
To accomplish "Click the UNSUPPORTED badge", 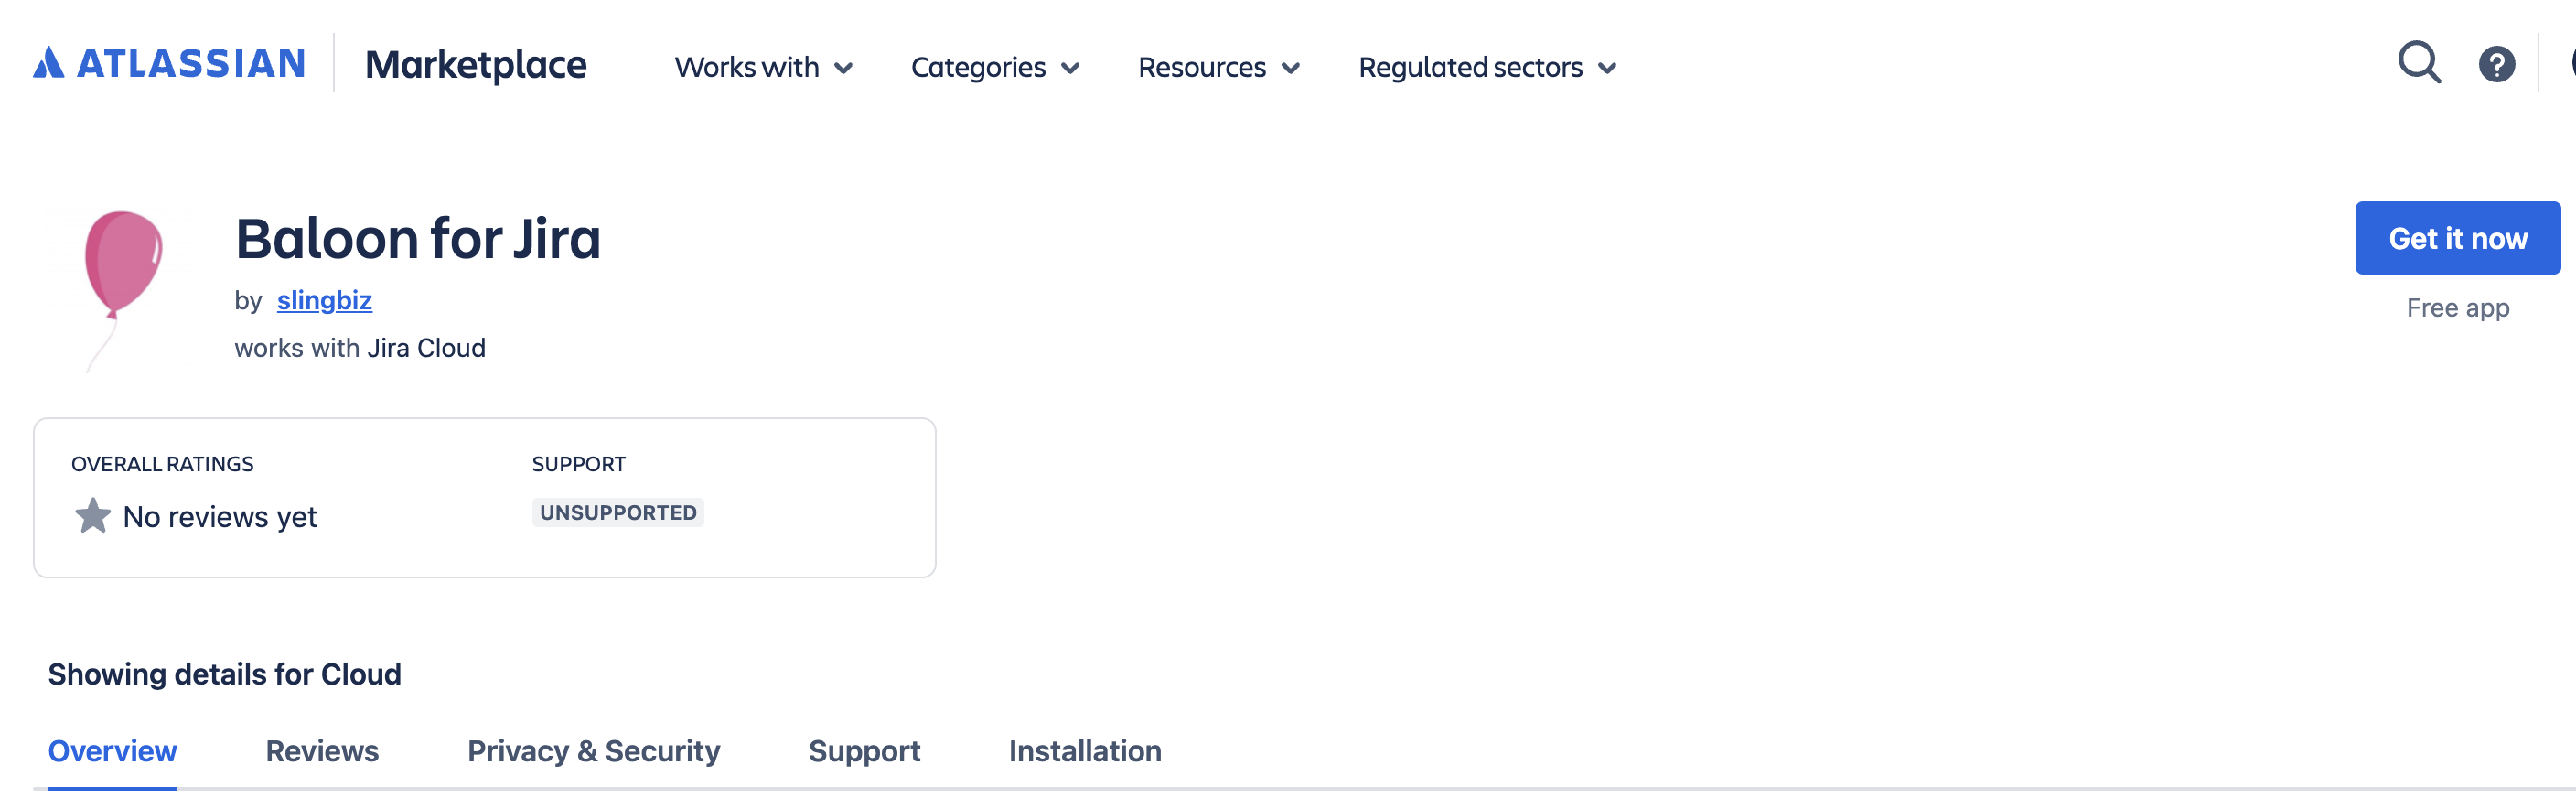I will [x=617, y=512].
